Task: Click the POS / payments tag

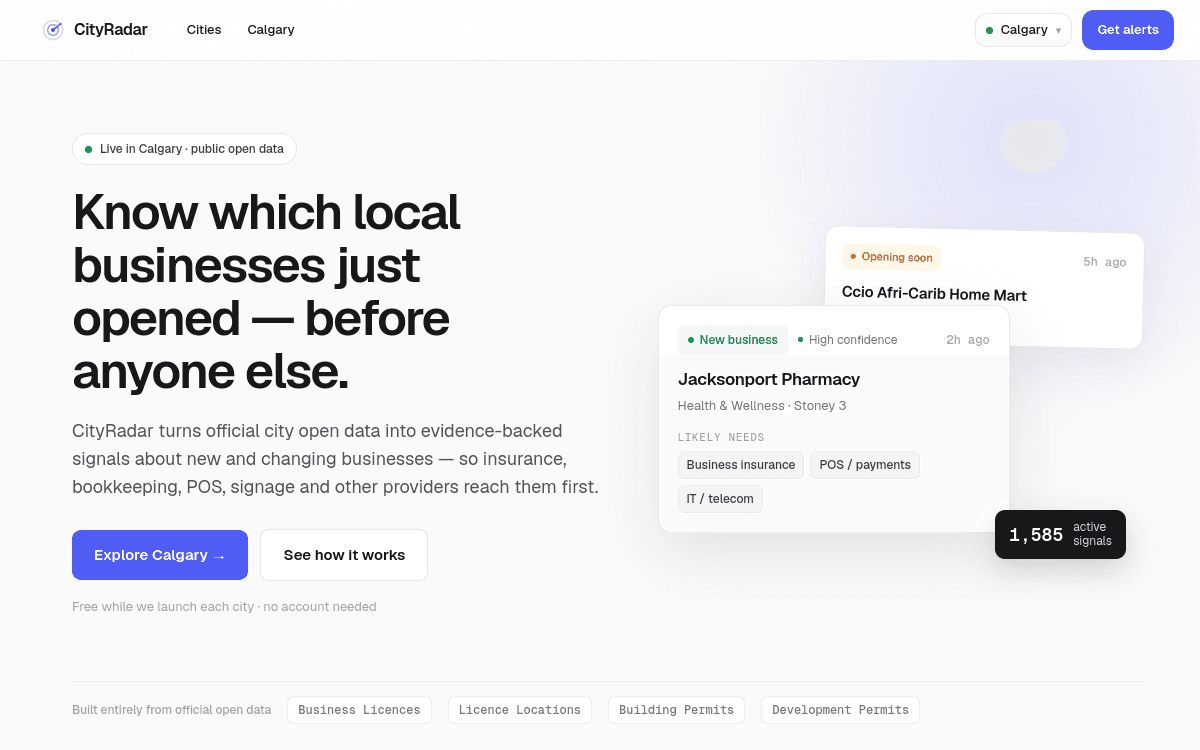Action: click(865, 465)
